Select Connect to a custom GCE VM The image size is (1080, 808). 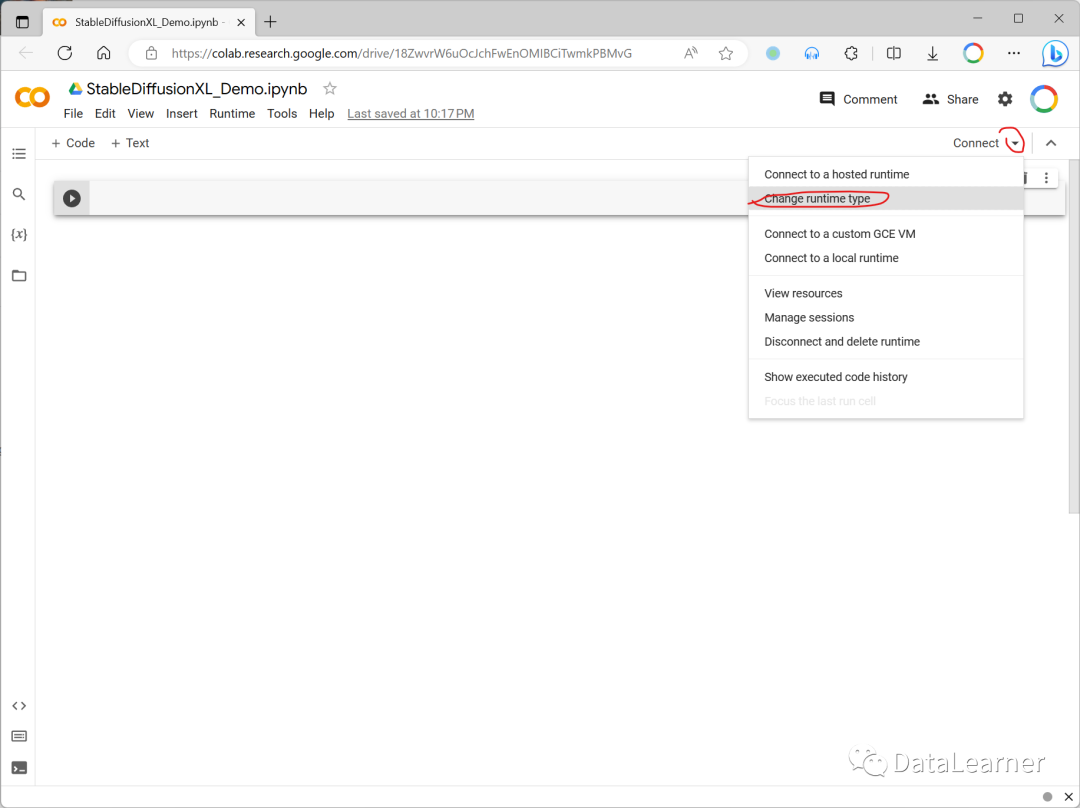point(886,234)
